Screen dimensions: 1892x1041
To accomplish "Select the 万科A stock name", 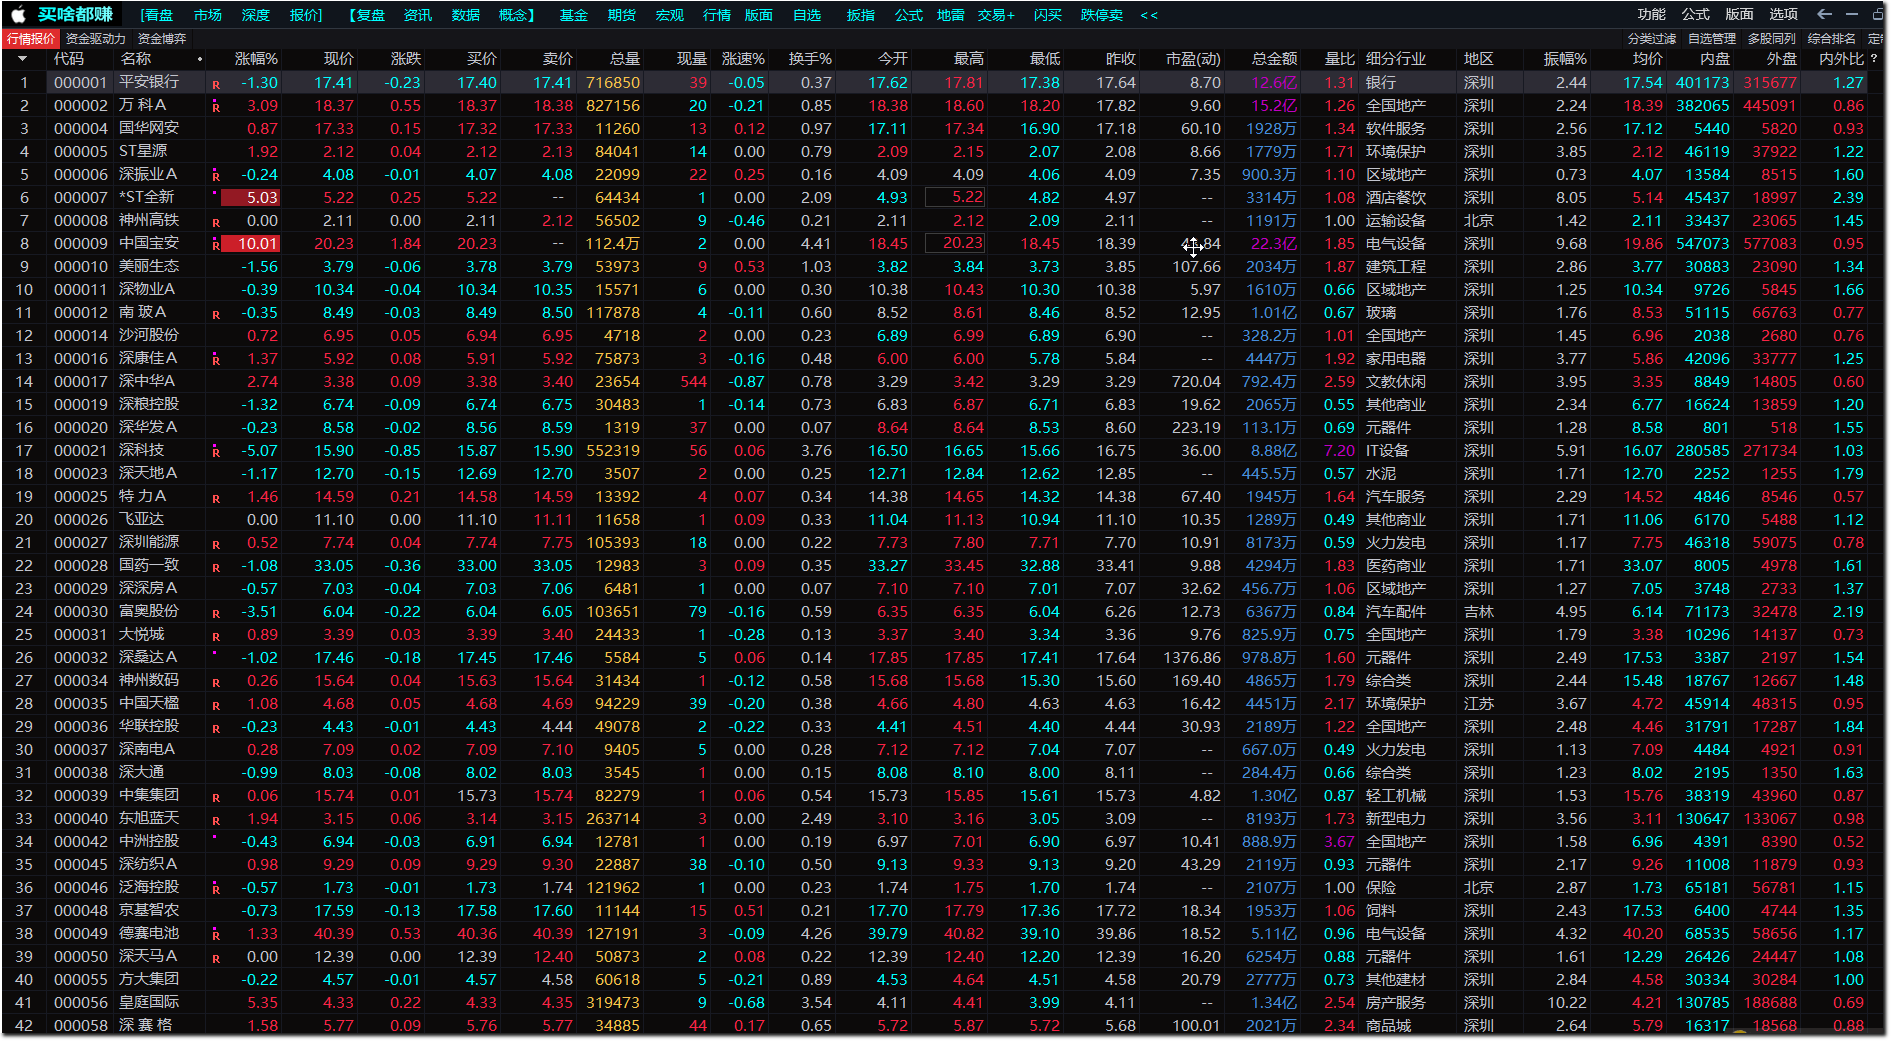I will pyautogui.click(x=143, y=105).
